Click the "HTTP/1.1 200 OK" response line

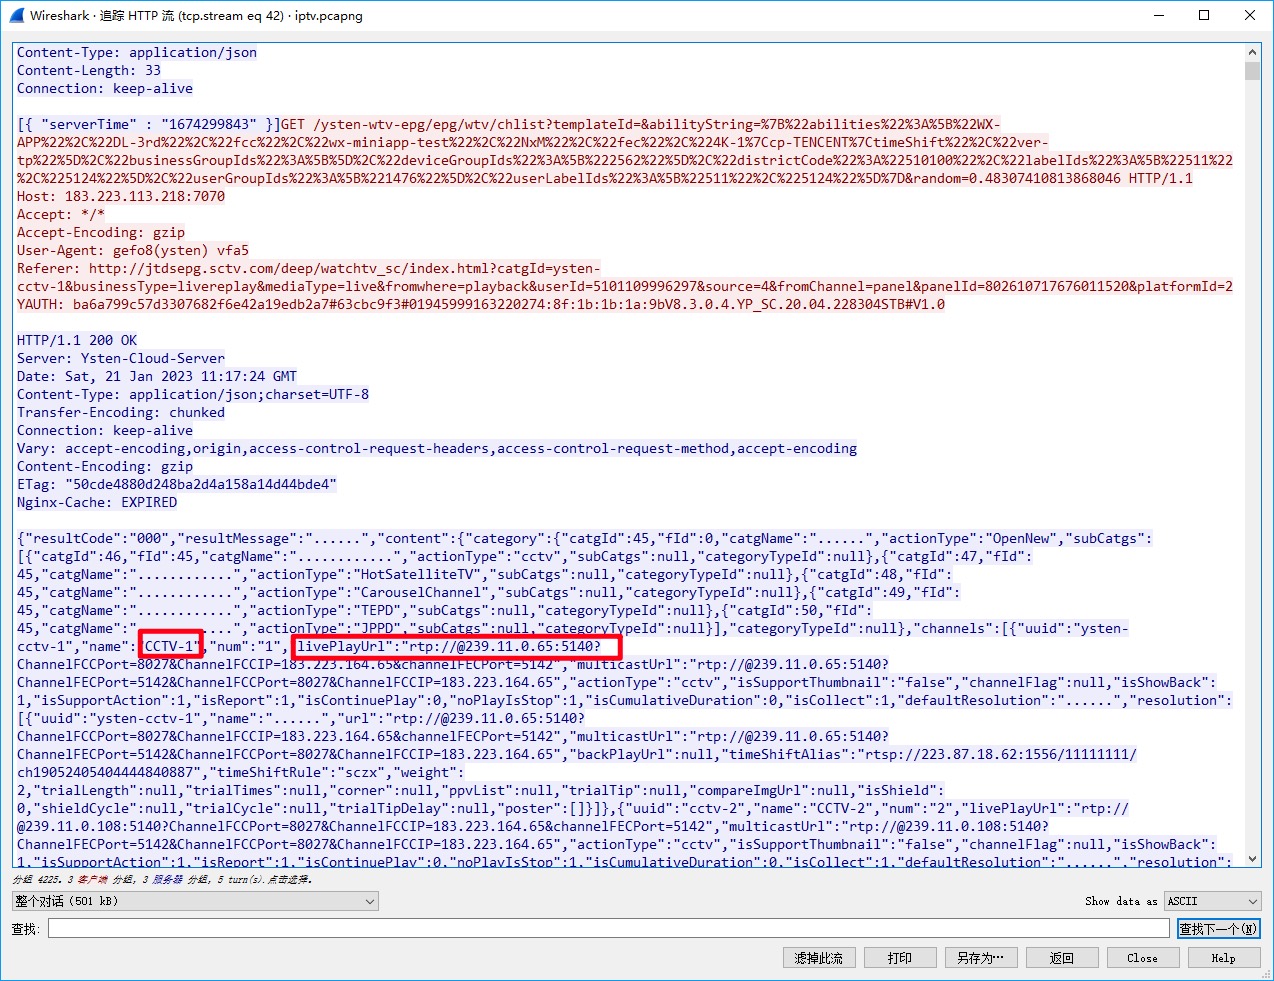coord(77,341)
